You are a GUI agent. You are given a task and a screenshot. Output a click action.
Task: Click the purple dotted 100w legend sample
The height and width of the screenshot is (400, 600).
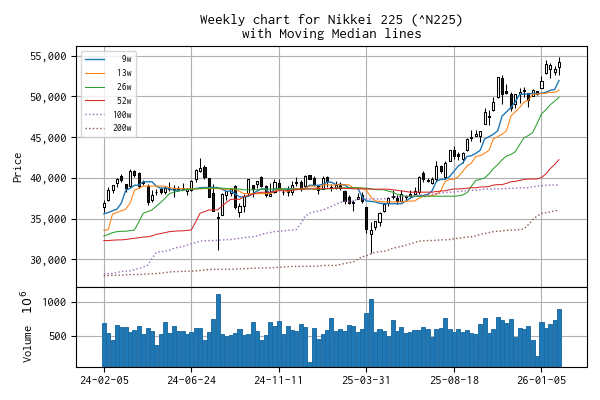(95, 114)
